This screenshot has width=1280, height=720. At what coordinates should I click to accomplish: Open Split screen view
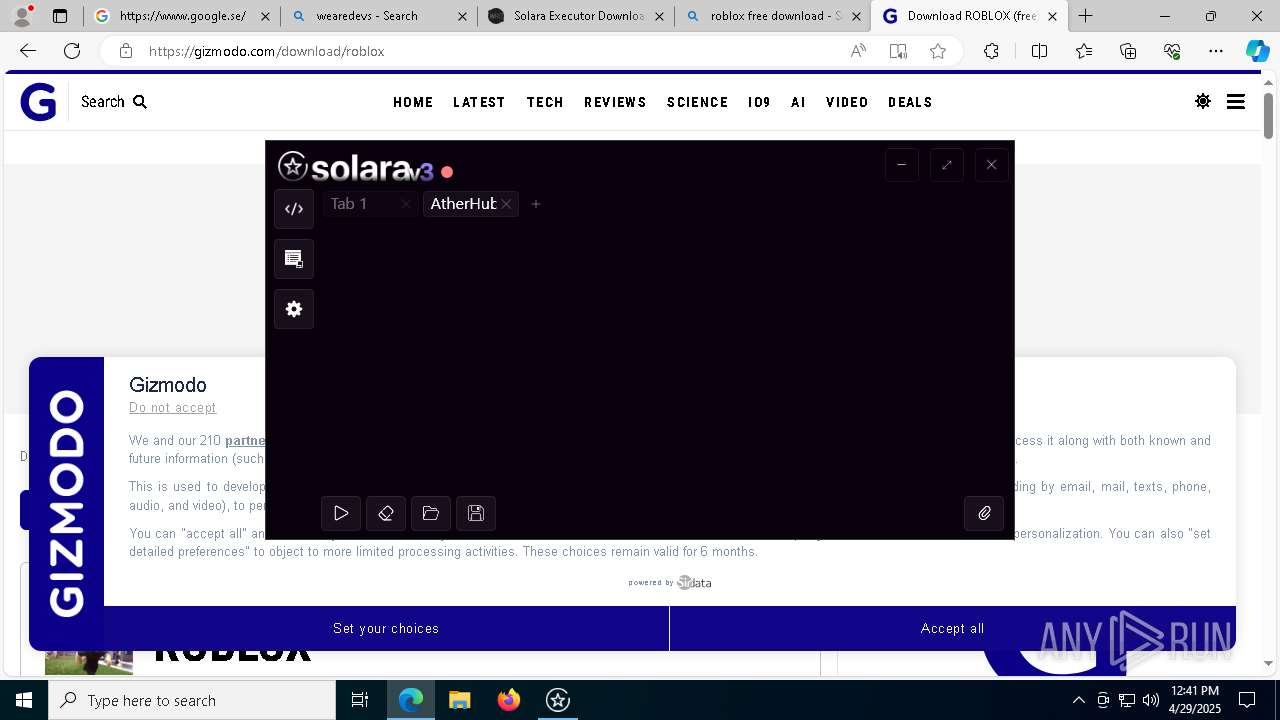[1039, 51]
